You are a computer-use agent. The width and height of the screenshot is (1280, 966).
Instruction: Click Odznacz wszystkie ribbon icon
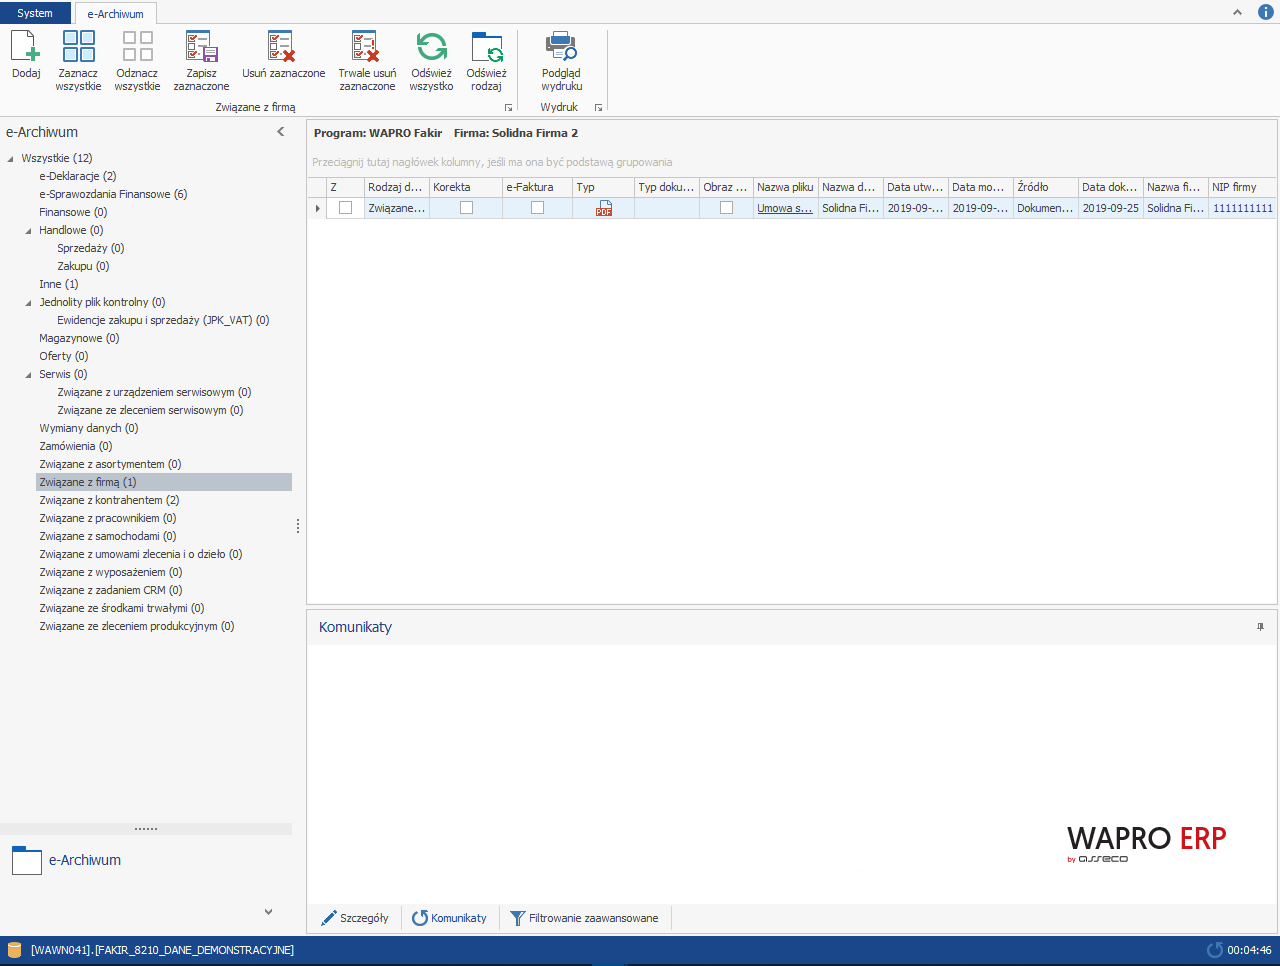137,47
